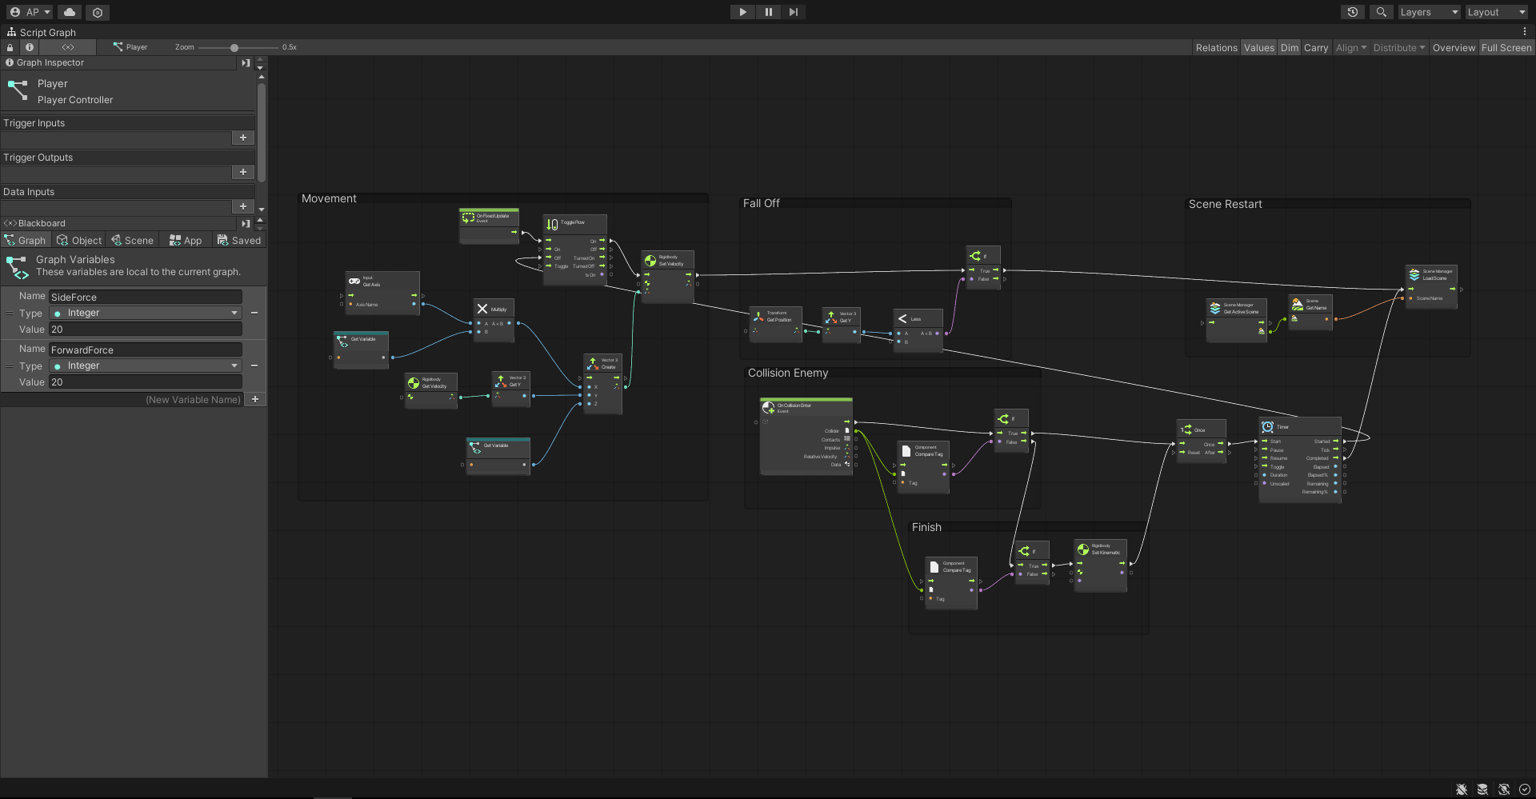This screenshot has height=799, width=1536.
Task: Start Play mode
Action: [742, 12]
